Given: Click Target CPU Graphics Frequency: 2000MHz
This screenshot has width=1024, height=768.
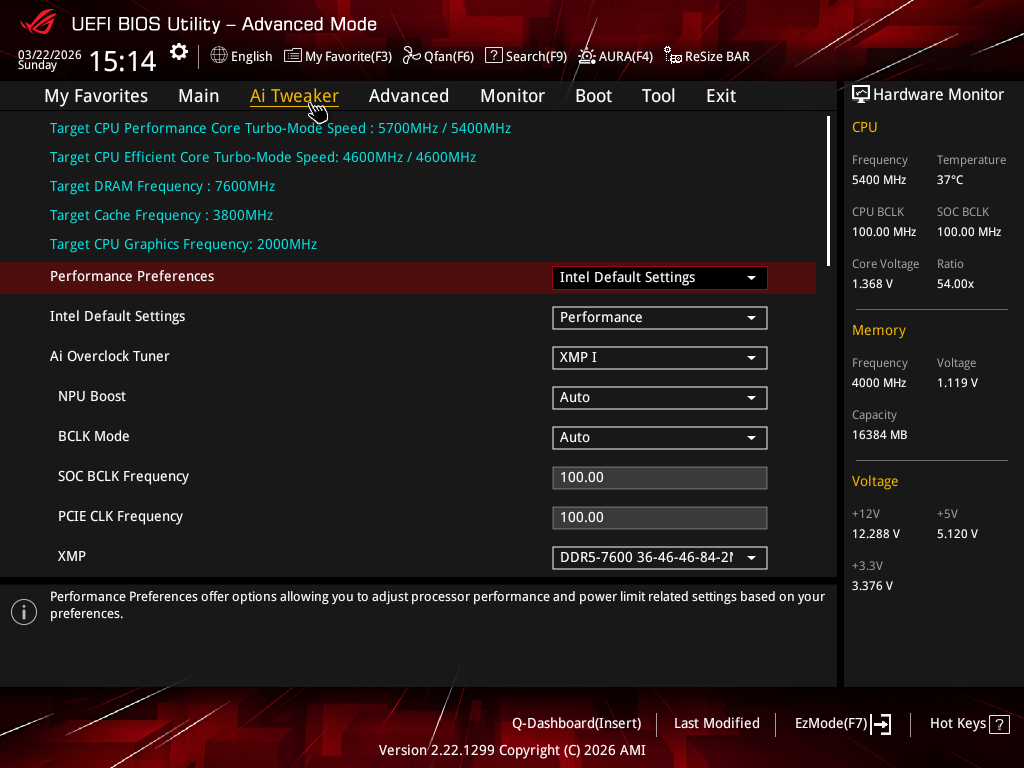Looking at the screenshot, I should pos(184,244).
